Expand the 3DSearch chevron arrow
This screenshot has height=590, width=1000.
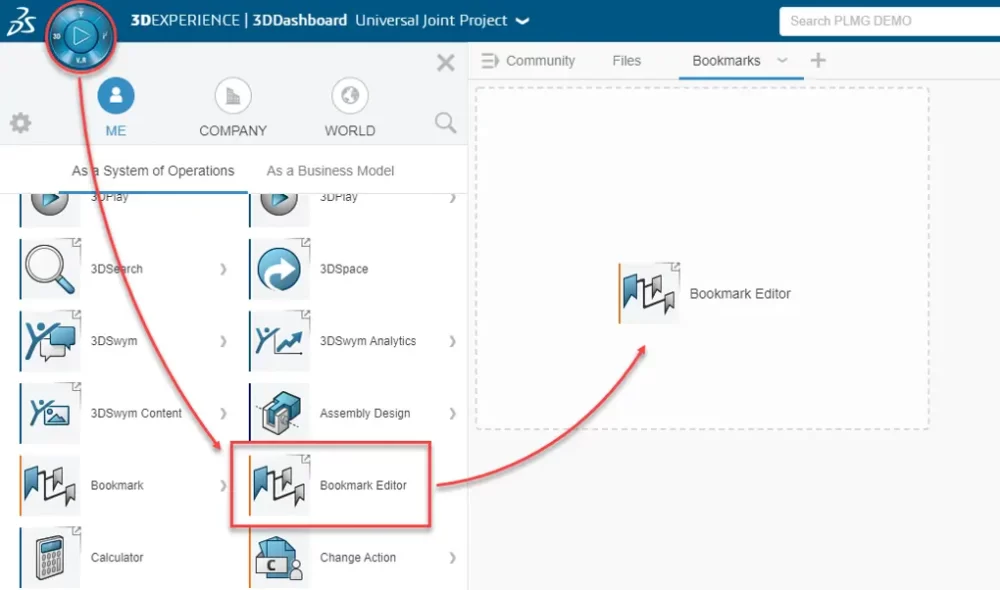[x=223, y=269]
